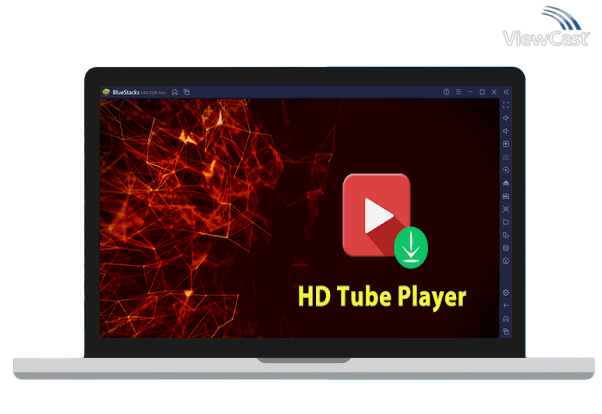Image resolution: width=602 pixels, height=414 pixels.
Task: Open the keyboard game controls icon
Action: (506, 157)
